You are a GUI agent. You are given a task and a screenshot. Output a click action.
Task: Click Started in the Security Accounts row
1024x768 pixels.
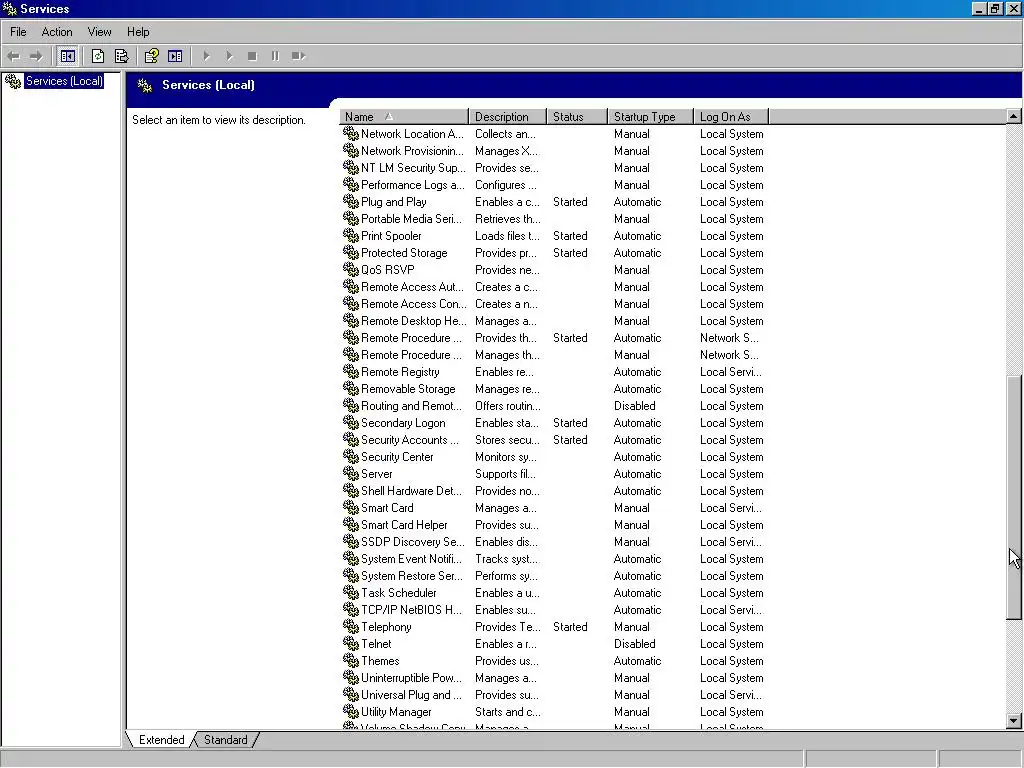tap(570, 440)
